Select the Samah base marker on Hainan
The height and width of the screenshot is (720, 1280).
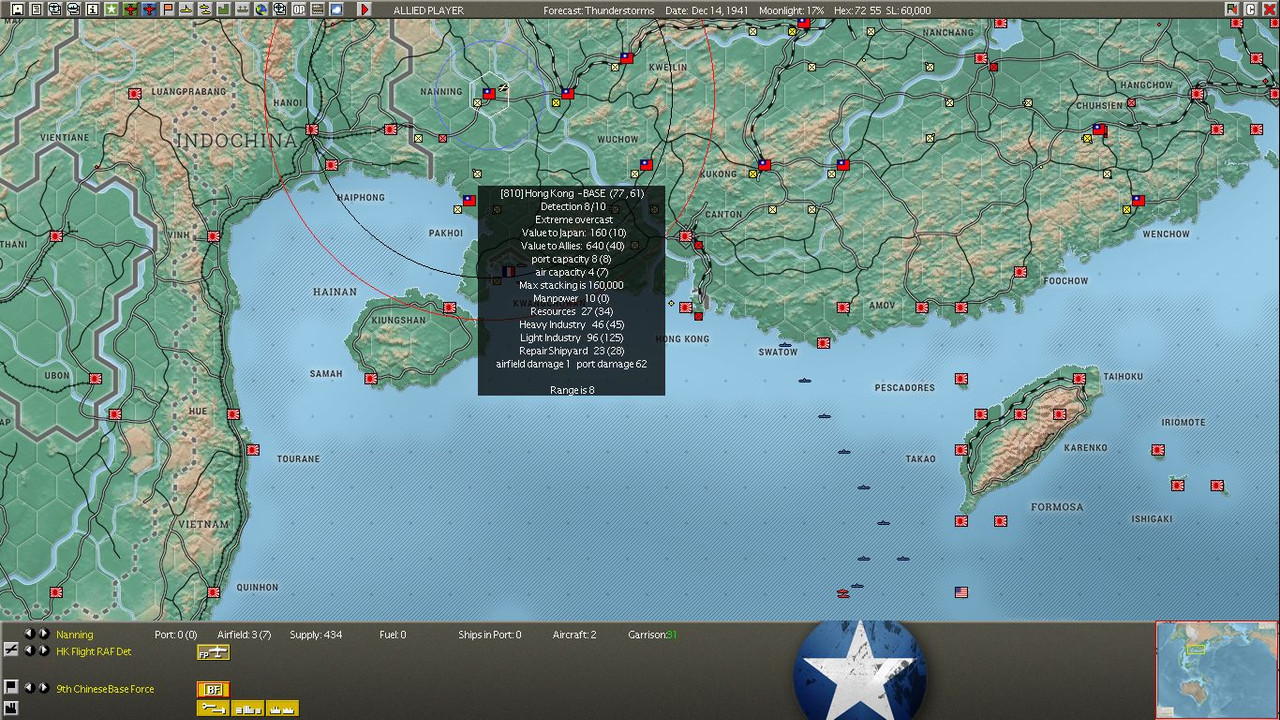tap(371, 379)
